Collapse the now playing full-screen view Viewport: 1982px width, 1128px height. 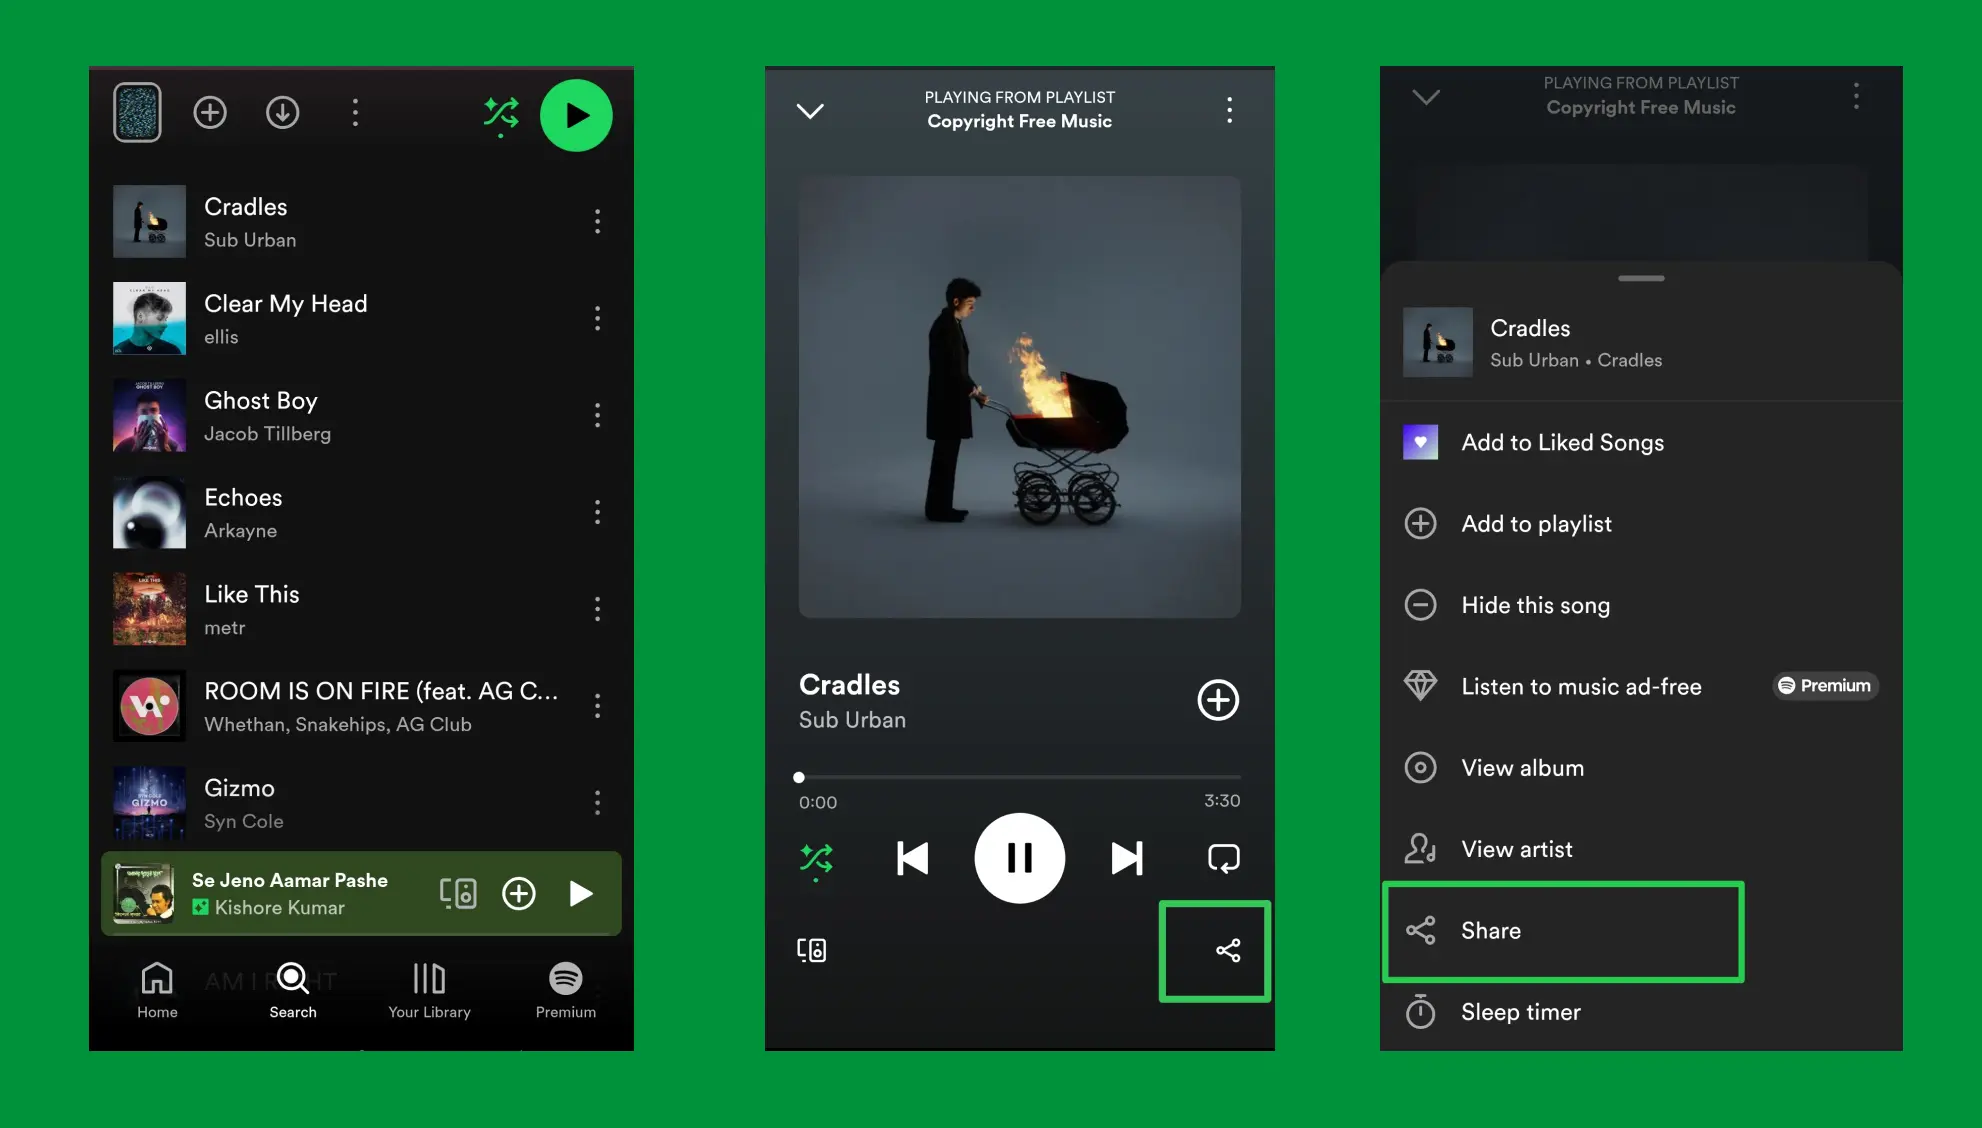pyautogui.click(x=810, y=112)
